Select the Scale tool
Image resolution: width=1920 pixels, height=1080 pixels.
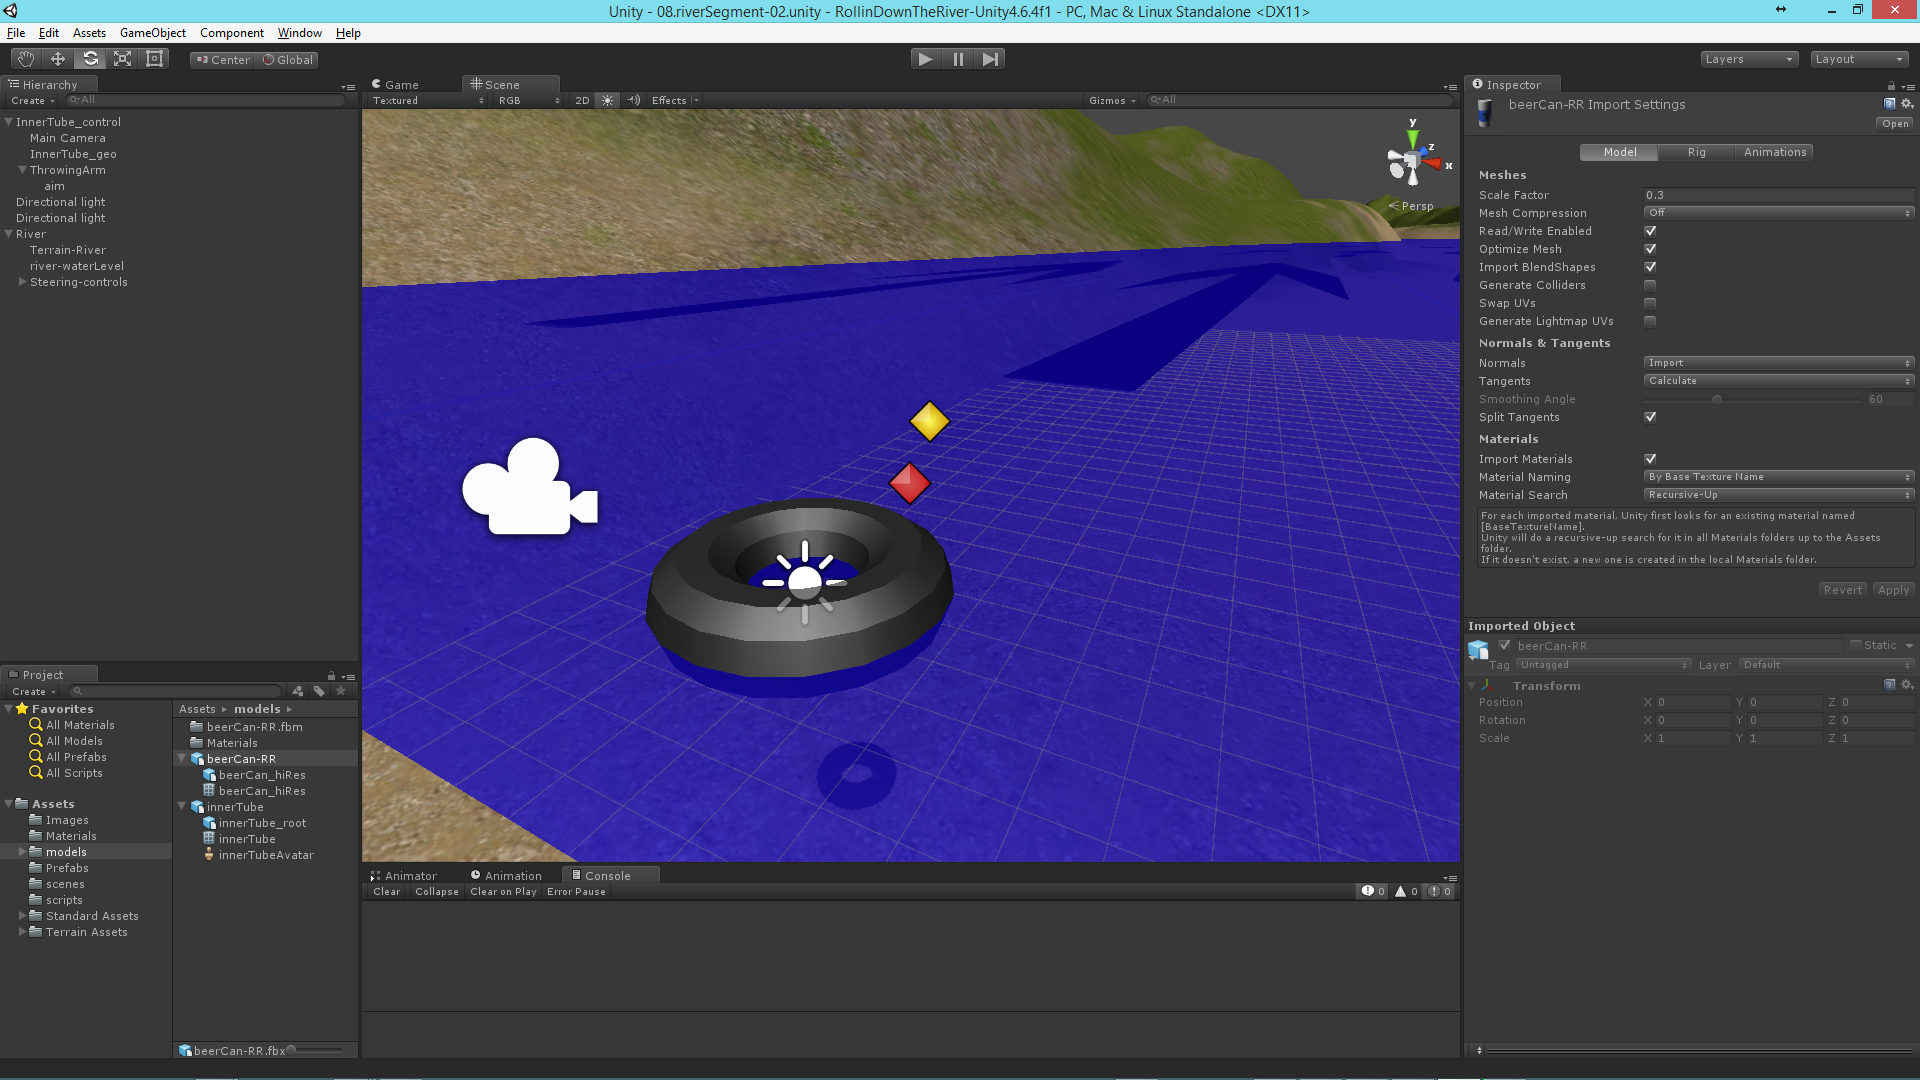point(122,59)
